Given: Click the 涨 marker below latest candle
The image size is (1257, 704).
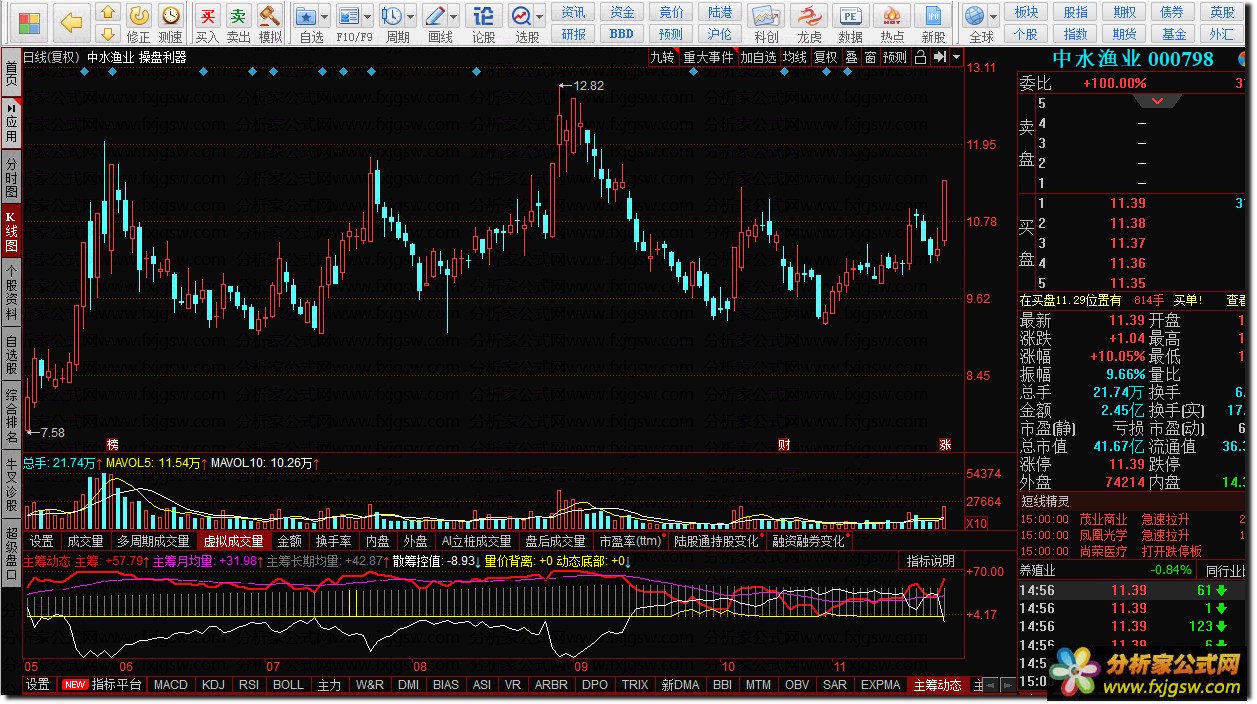Looking at the screenshot, I should [x=944, y=444].
